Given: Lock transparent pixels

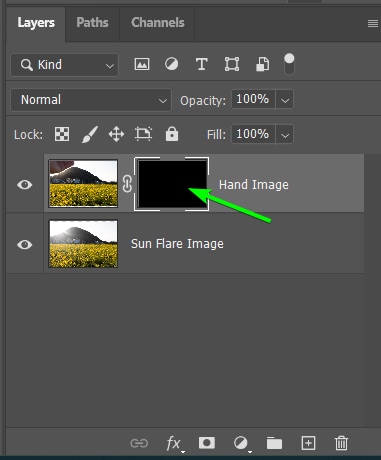Looking at the screenshot, I should 62,134.
